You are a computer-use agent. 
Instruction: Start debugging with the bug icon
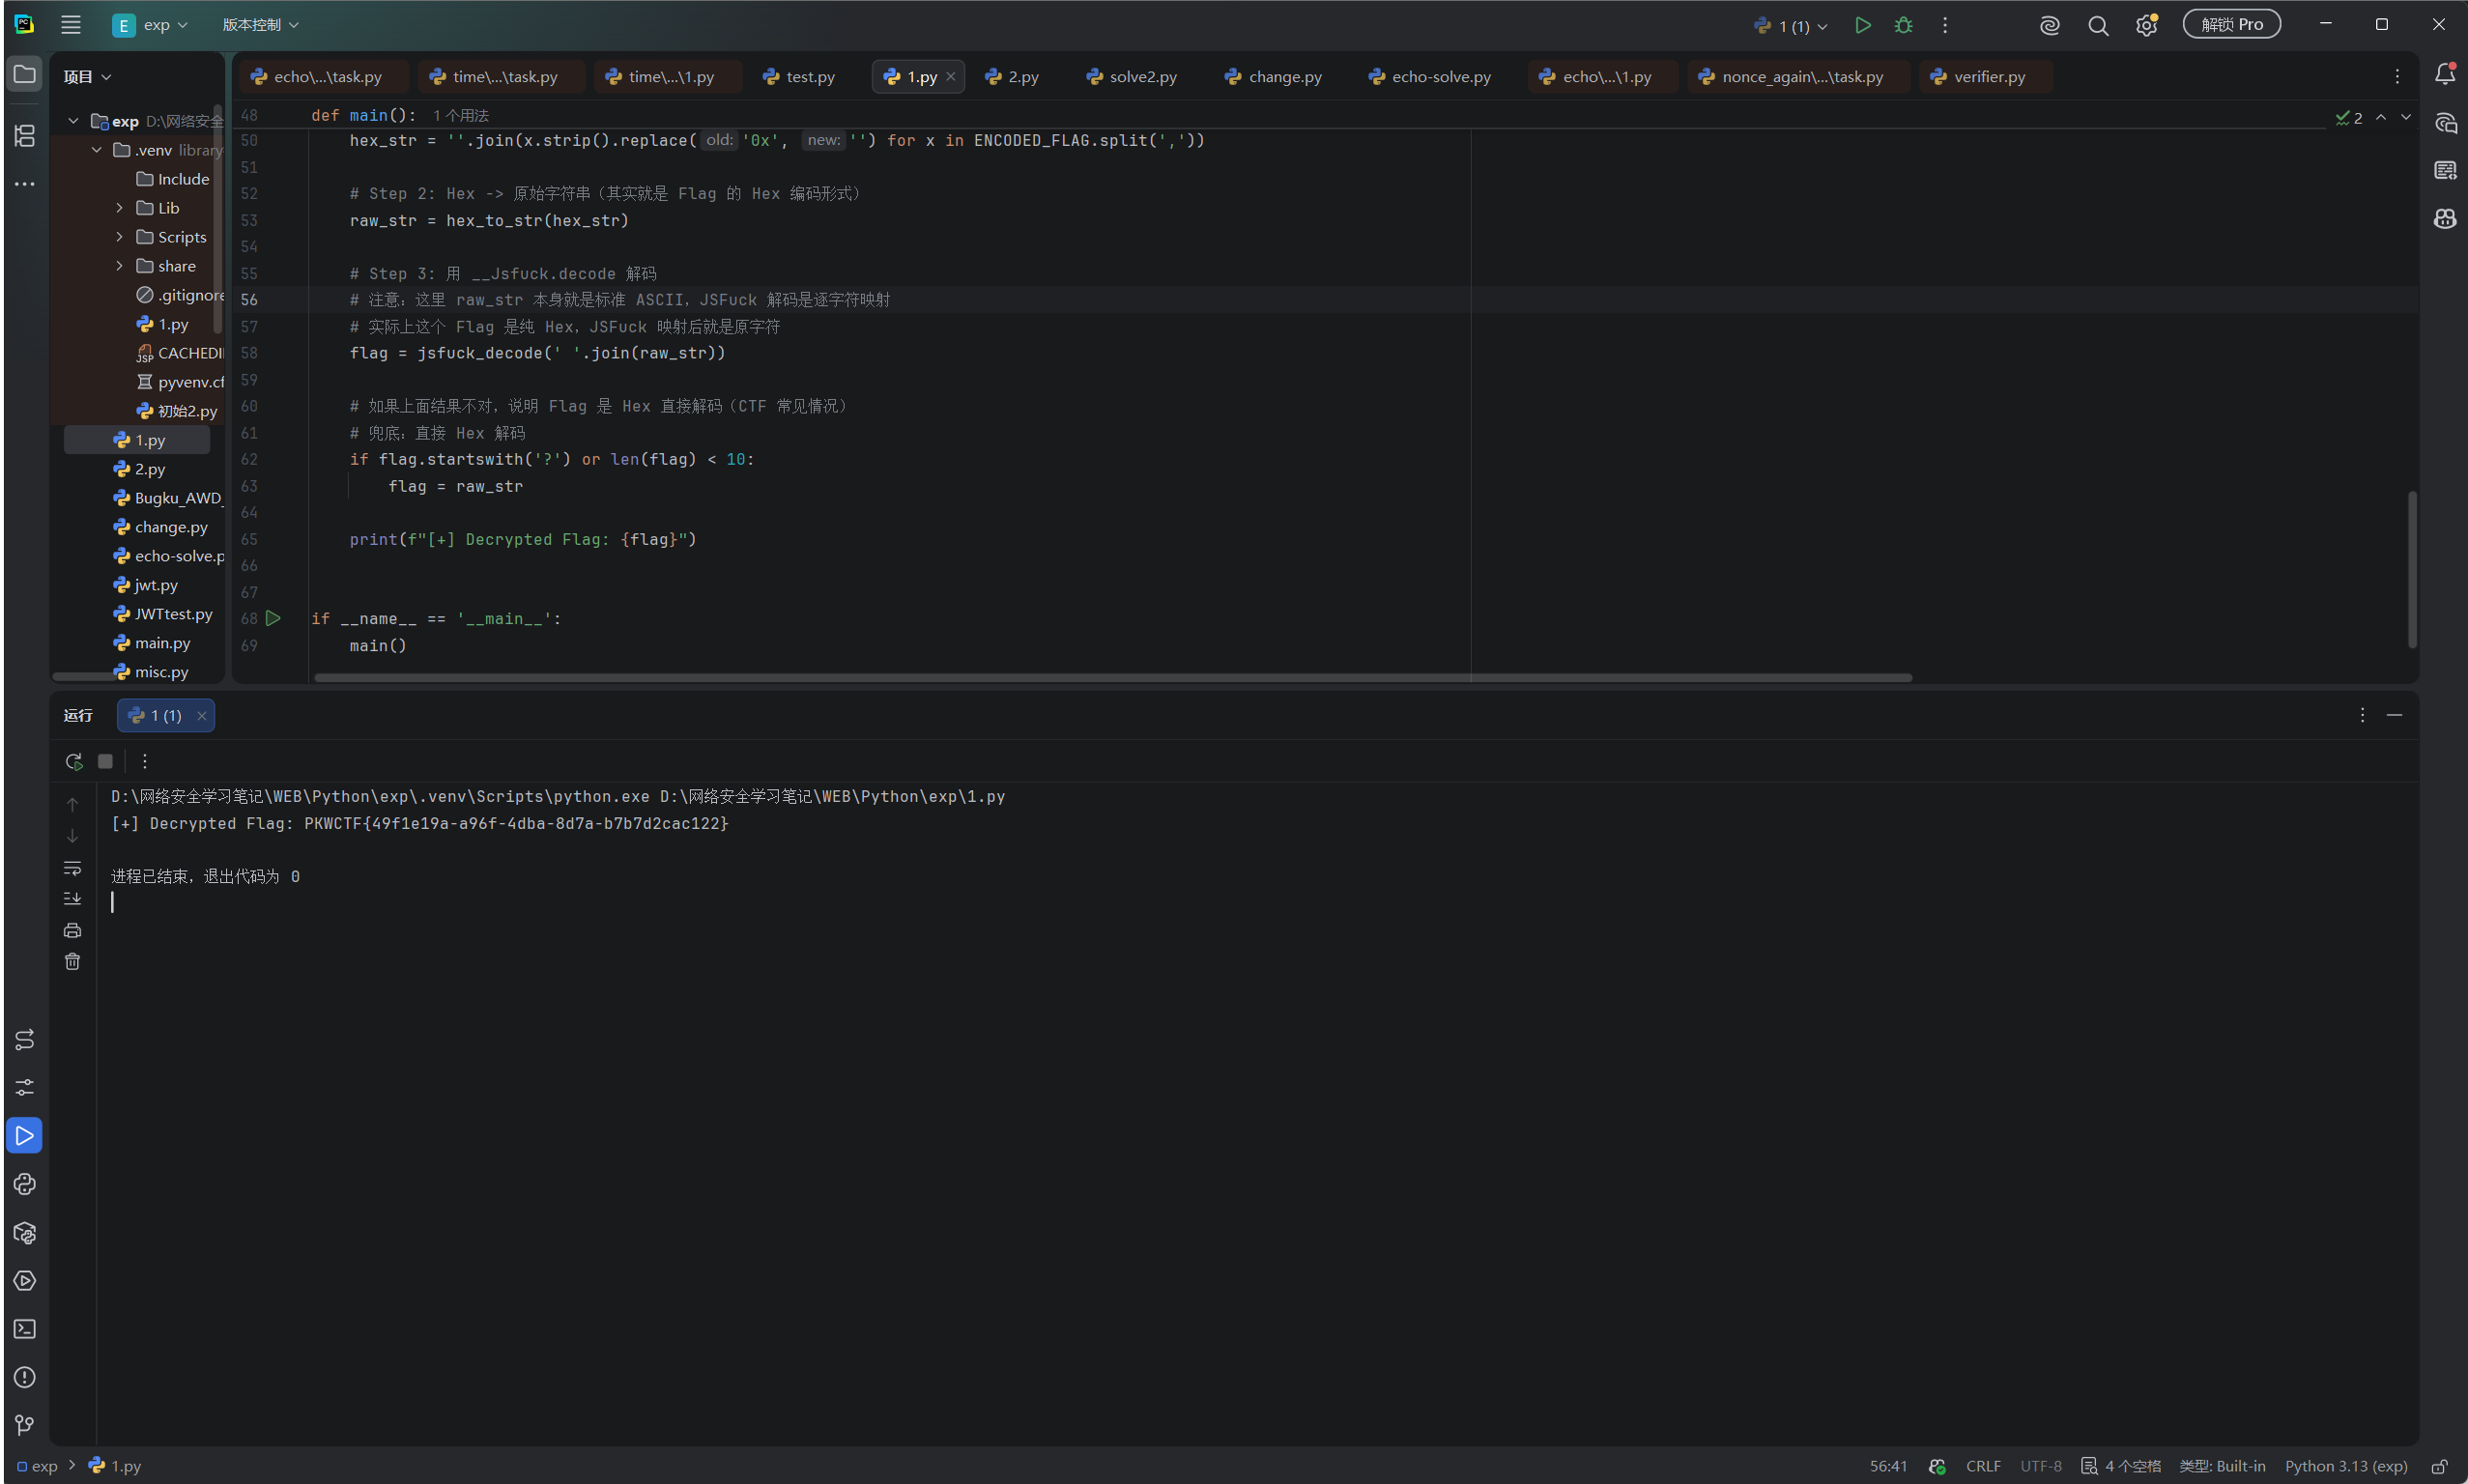(1903, 25)
